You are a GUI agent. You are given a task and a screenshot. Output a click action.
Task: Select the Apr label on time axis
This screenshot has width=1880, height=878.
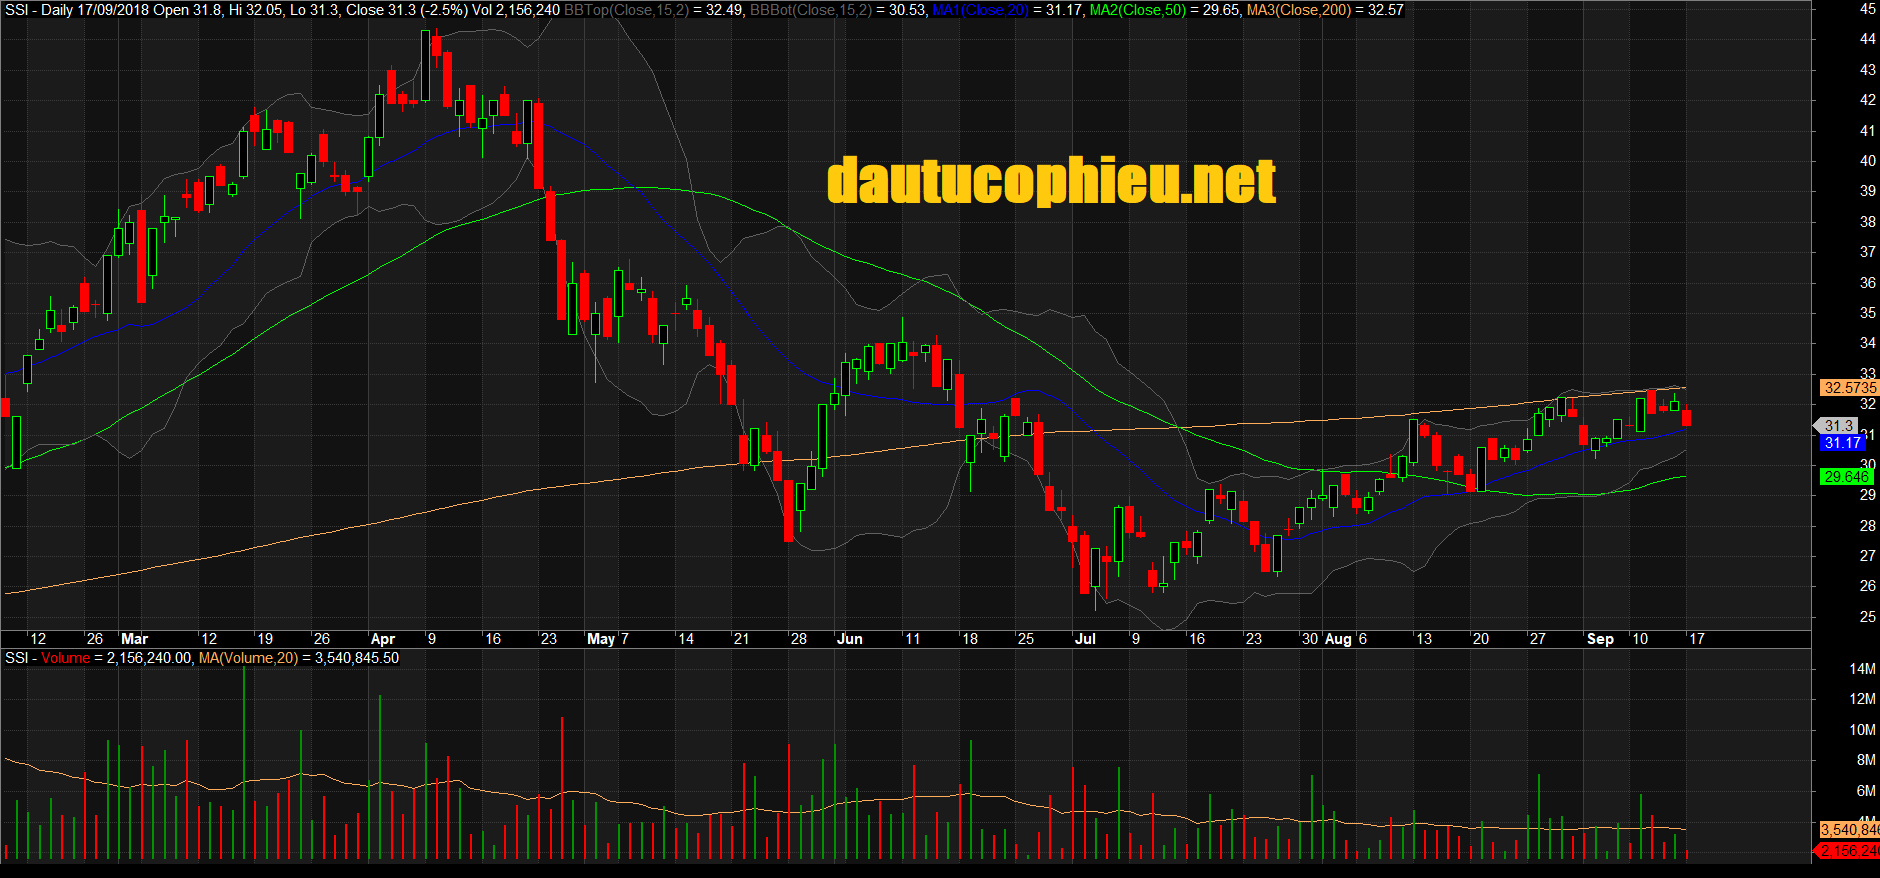tap(382, 639)
